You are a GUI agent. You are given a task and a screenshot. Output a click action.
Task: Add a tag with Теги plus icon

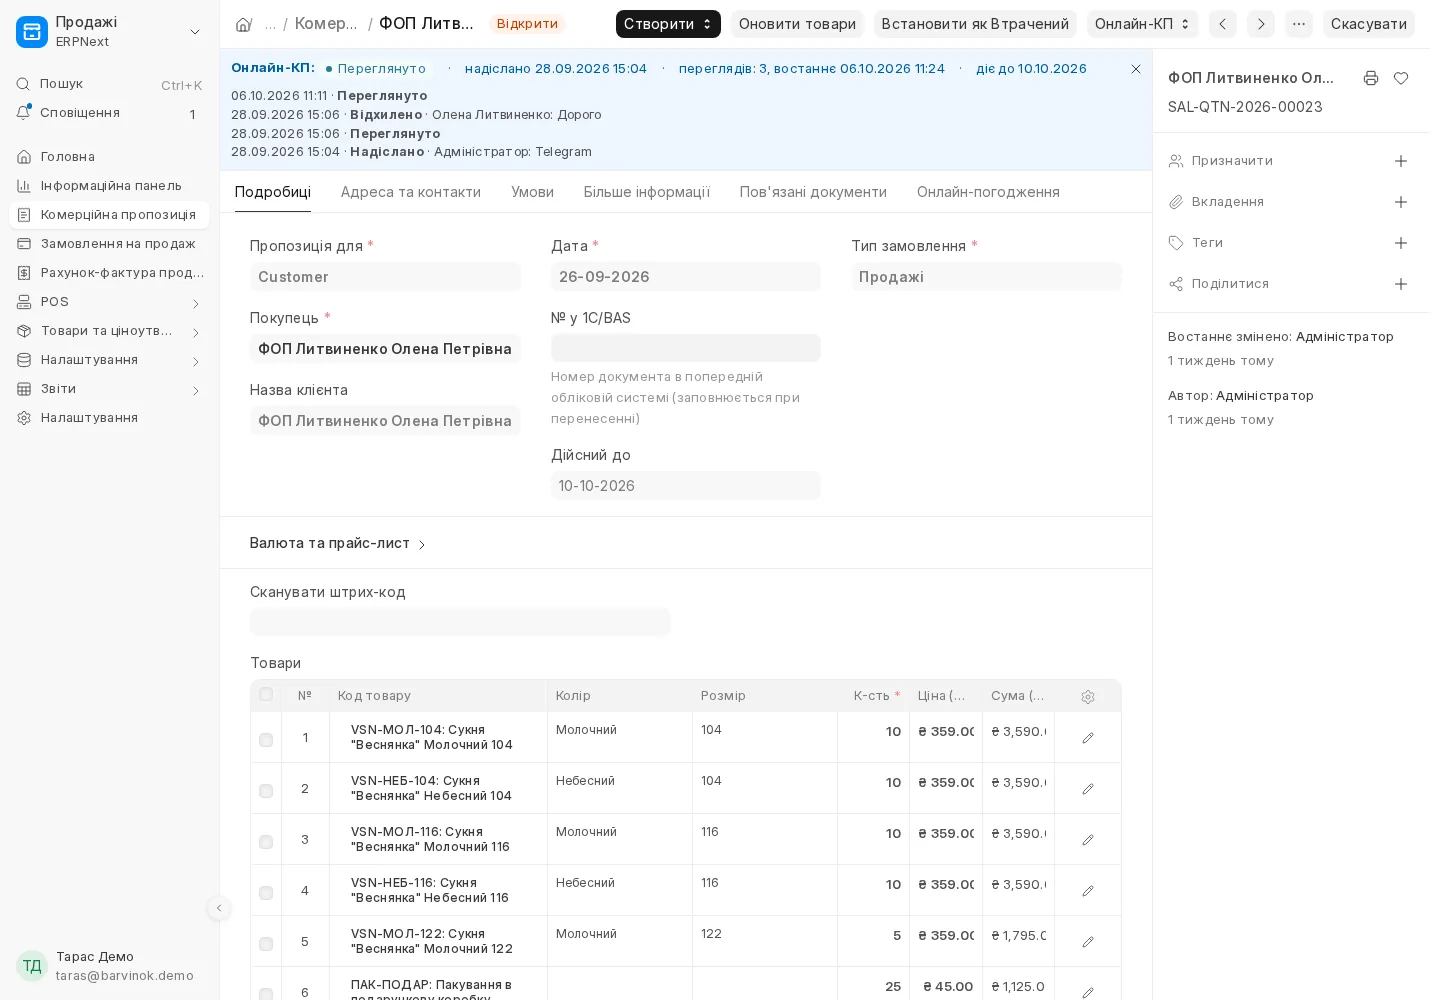[x=1401, y=243]
